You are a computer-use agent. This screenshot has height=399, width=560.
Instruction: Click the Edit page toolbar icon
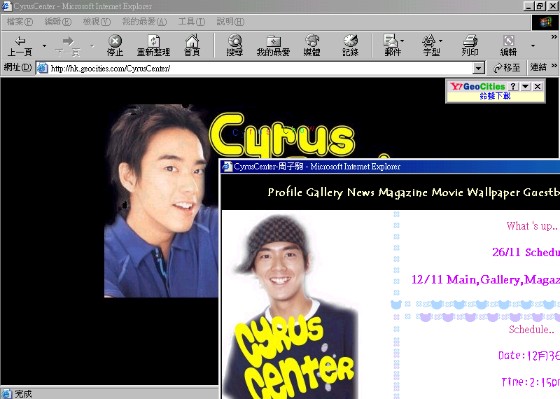click(508, 46)
